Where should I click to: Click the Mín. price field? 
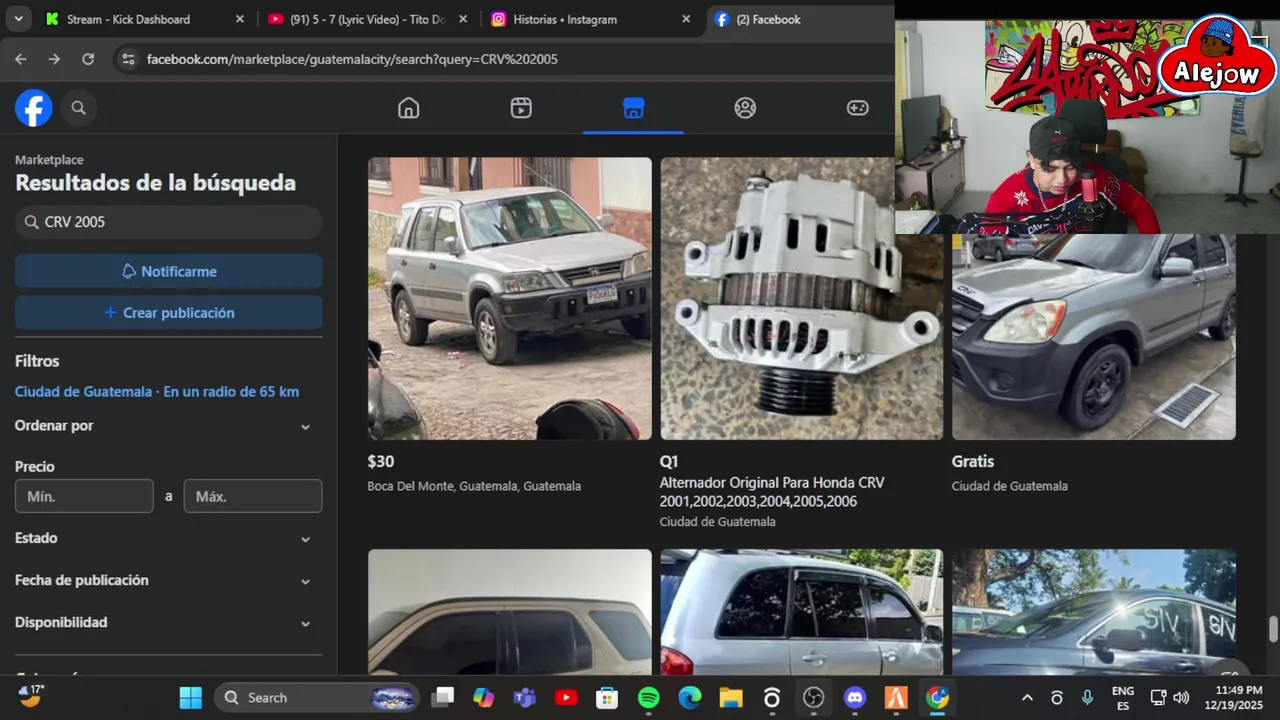coord(84,496)
